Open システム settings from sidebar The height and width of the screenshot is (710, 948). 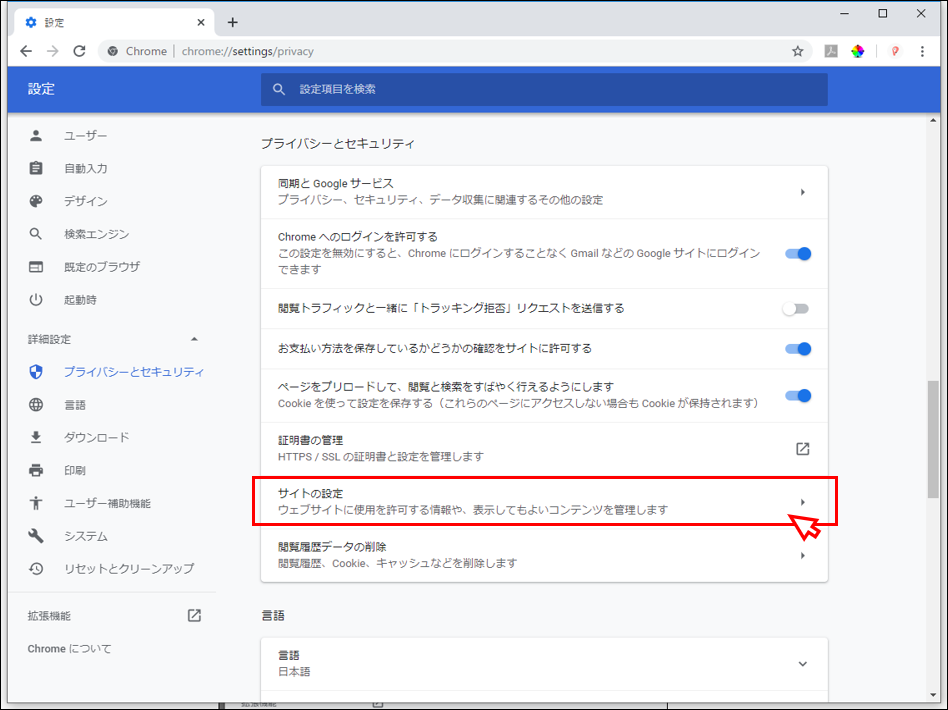(86, 536)
